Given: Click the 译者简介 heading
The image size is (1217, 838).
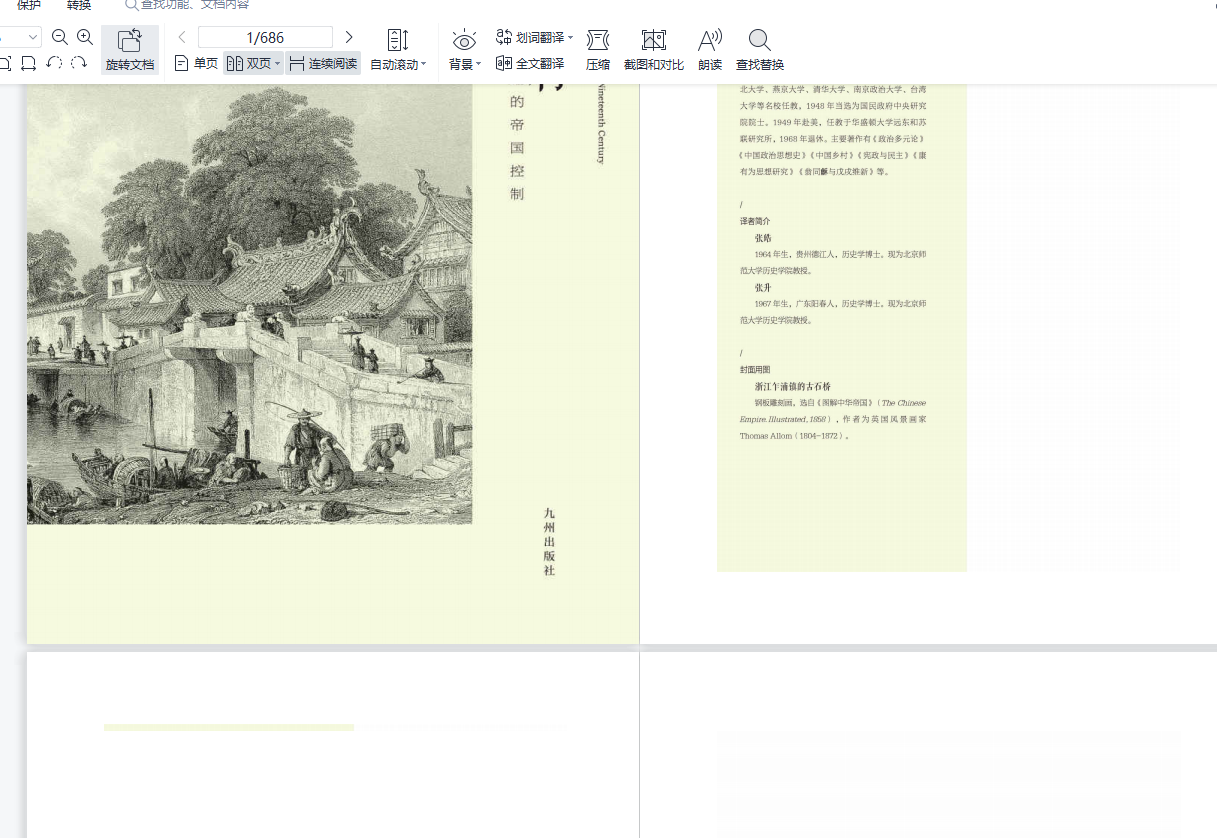Looking at the screenshot, I should point(755,221).
